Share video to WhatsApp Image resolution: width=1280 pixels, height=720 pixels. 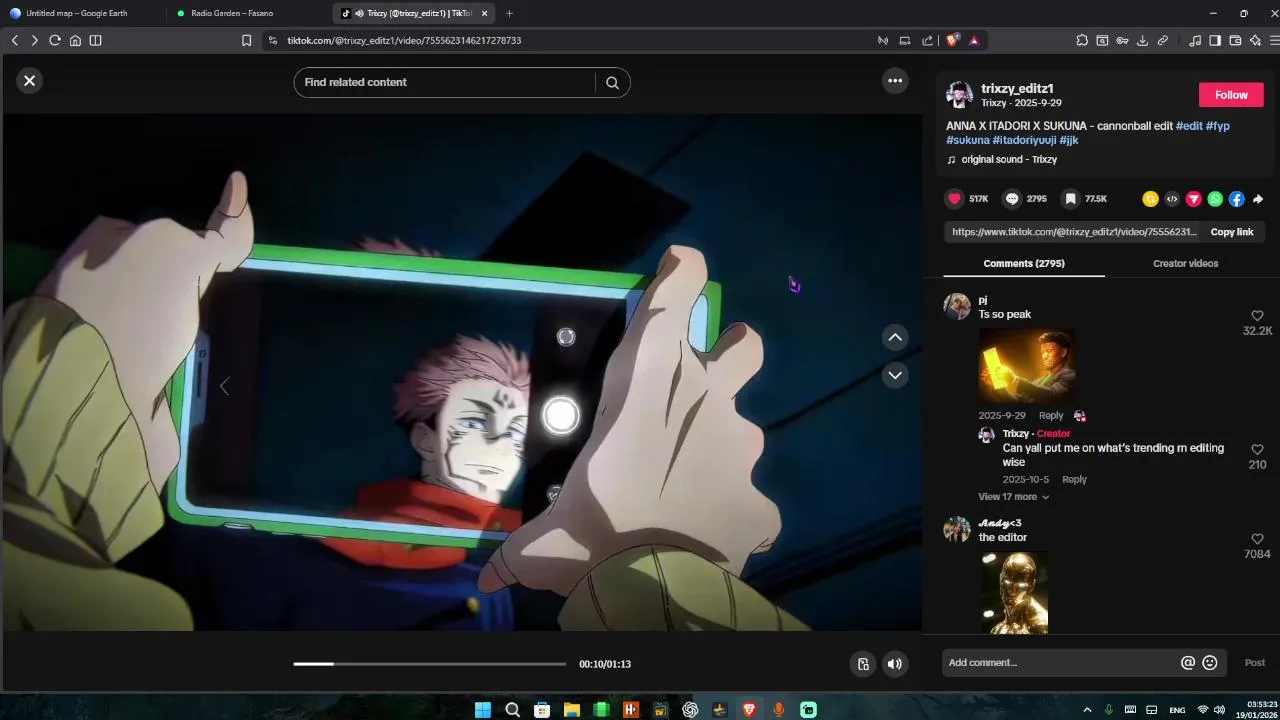tap(1215, 199)
